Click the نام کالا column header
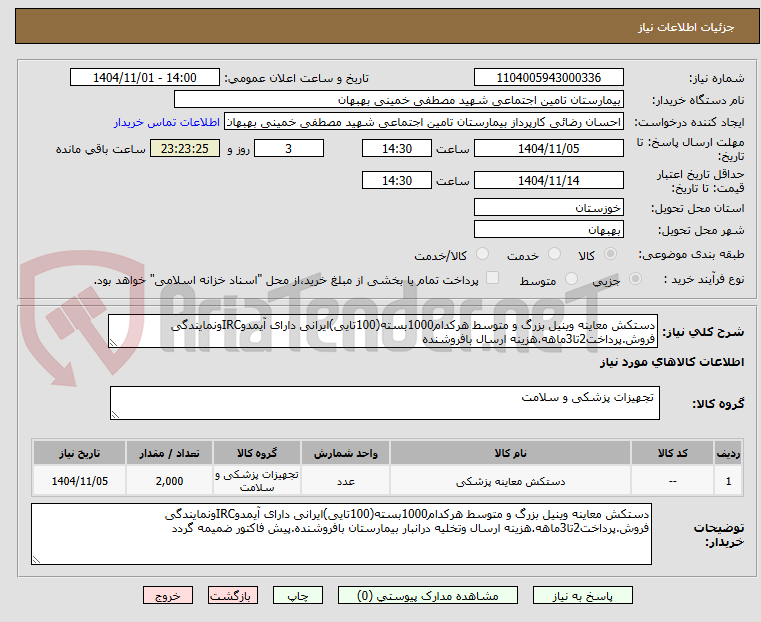This screenshot has width=761, height=622. pyautogui.click(x=510, y=453)
